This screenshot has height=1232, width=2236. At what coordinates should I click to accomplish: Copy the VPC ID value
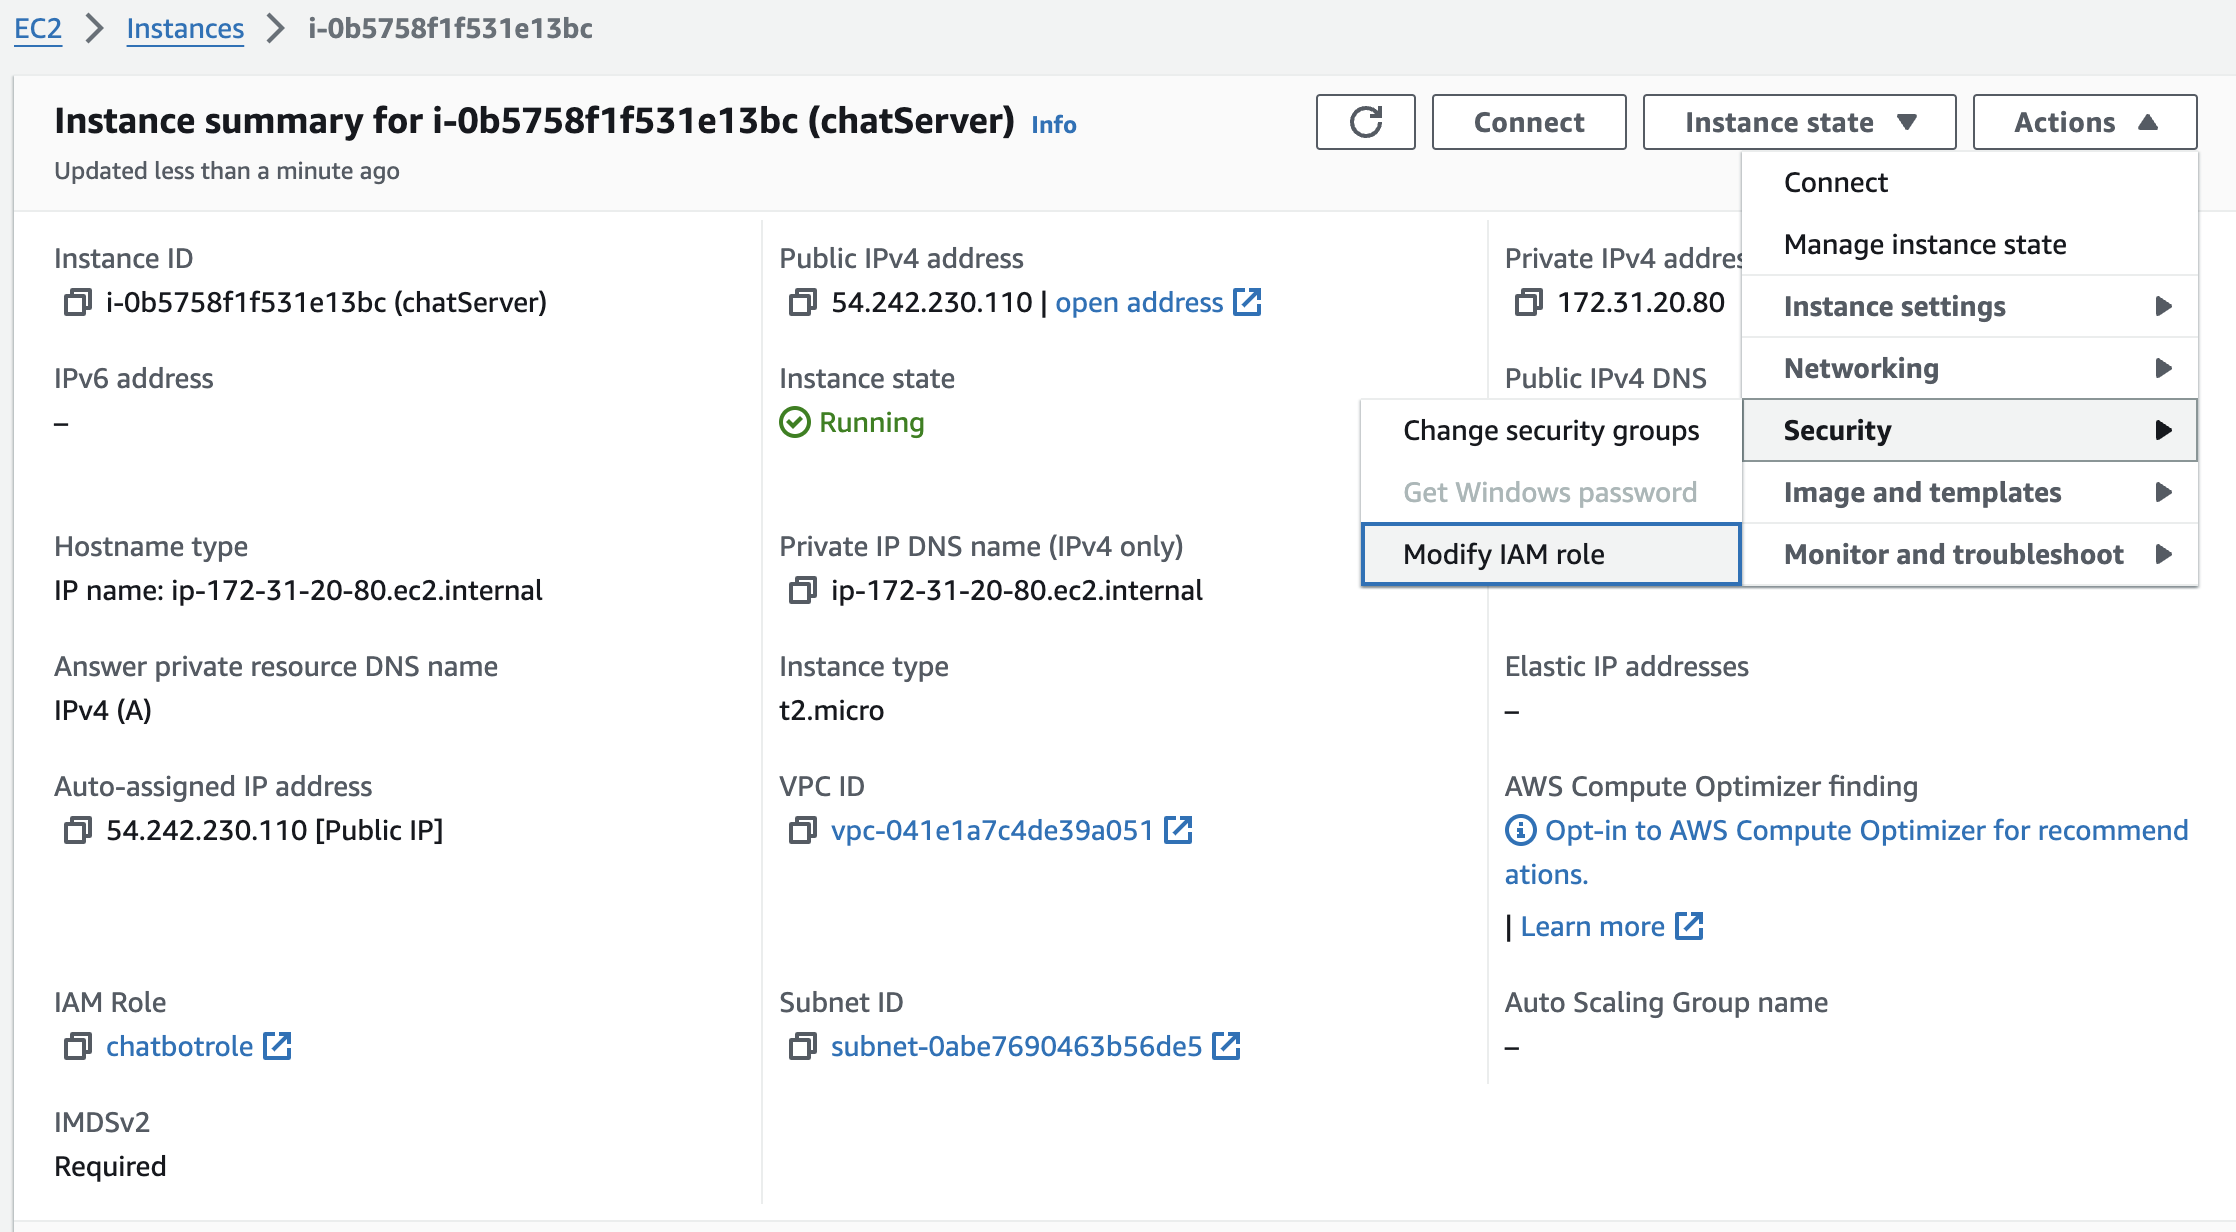click(x=802, y=830)
